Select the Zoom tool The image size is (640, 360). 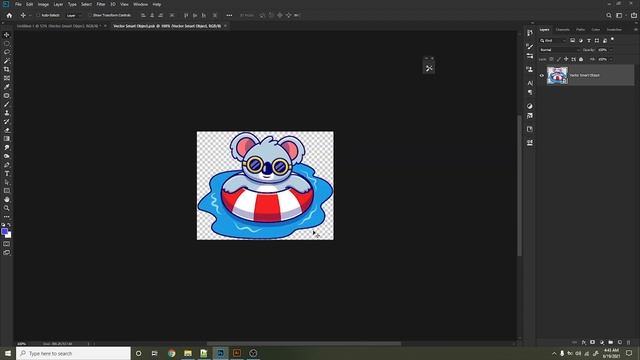(x=7, y=208)
